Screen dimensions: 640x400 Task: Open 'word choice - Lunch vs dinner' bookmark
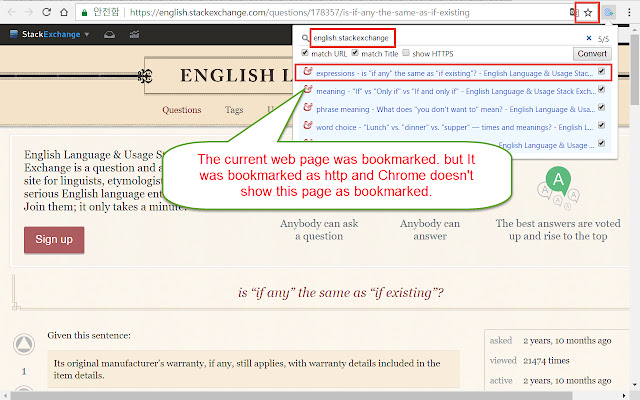click(454, 127)
